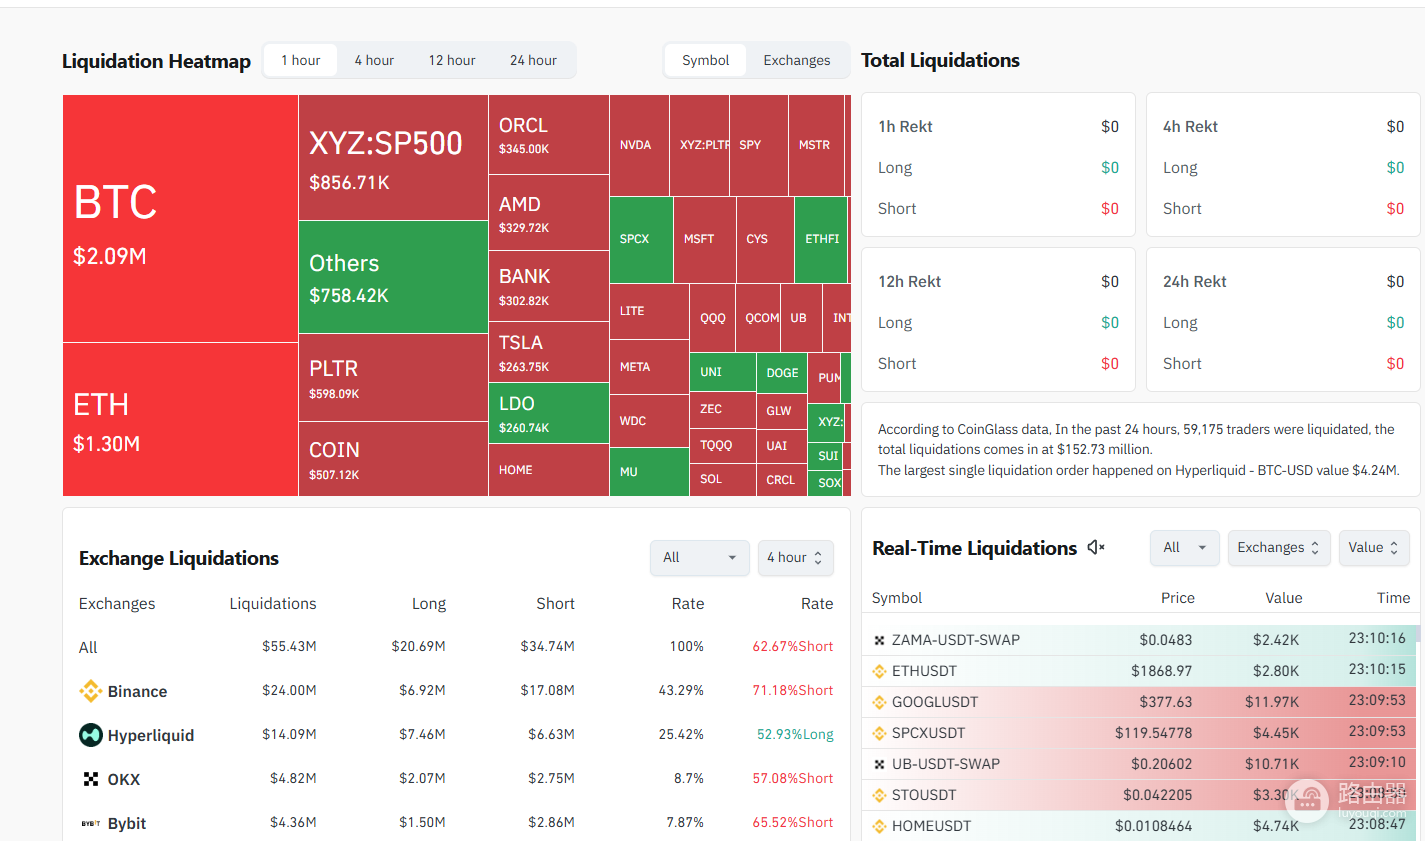Click the 1h Rekt card title
Screen dimensions: 1425x841
[905, 127]
